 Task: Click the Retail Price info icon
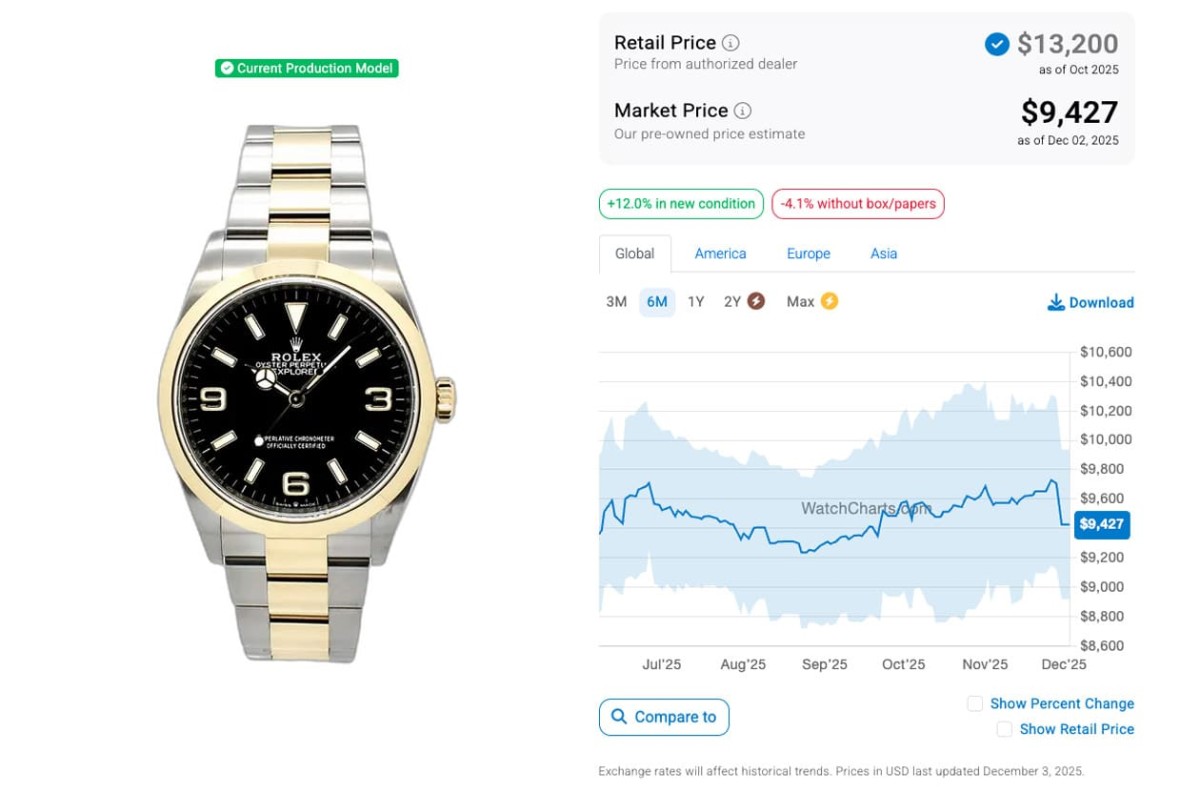tap(731, 43)
